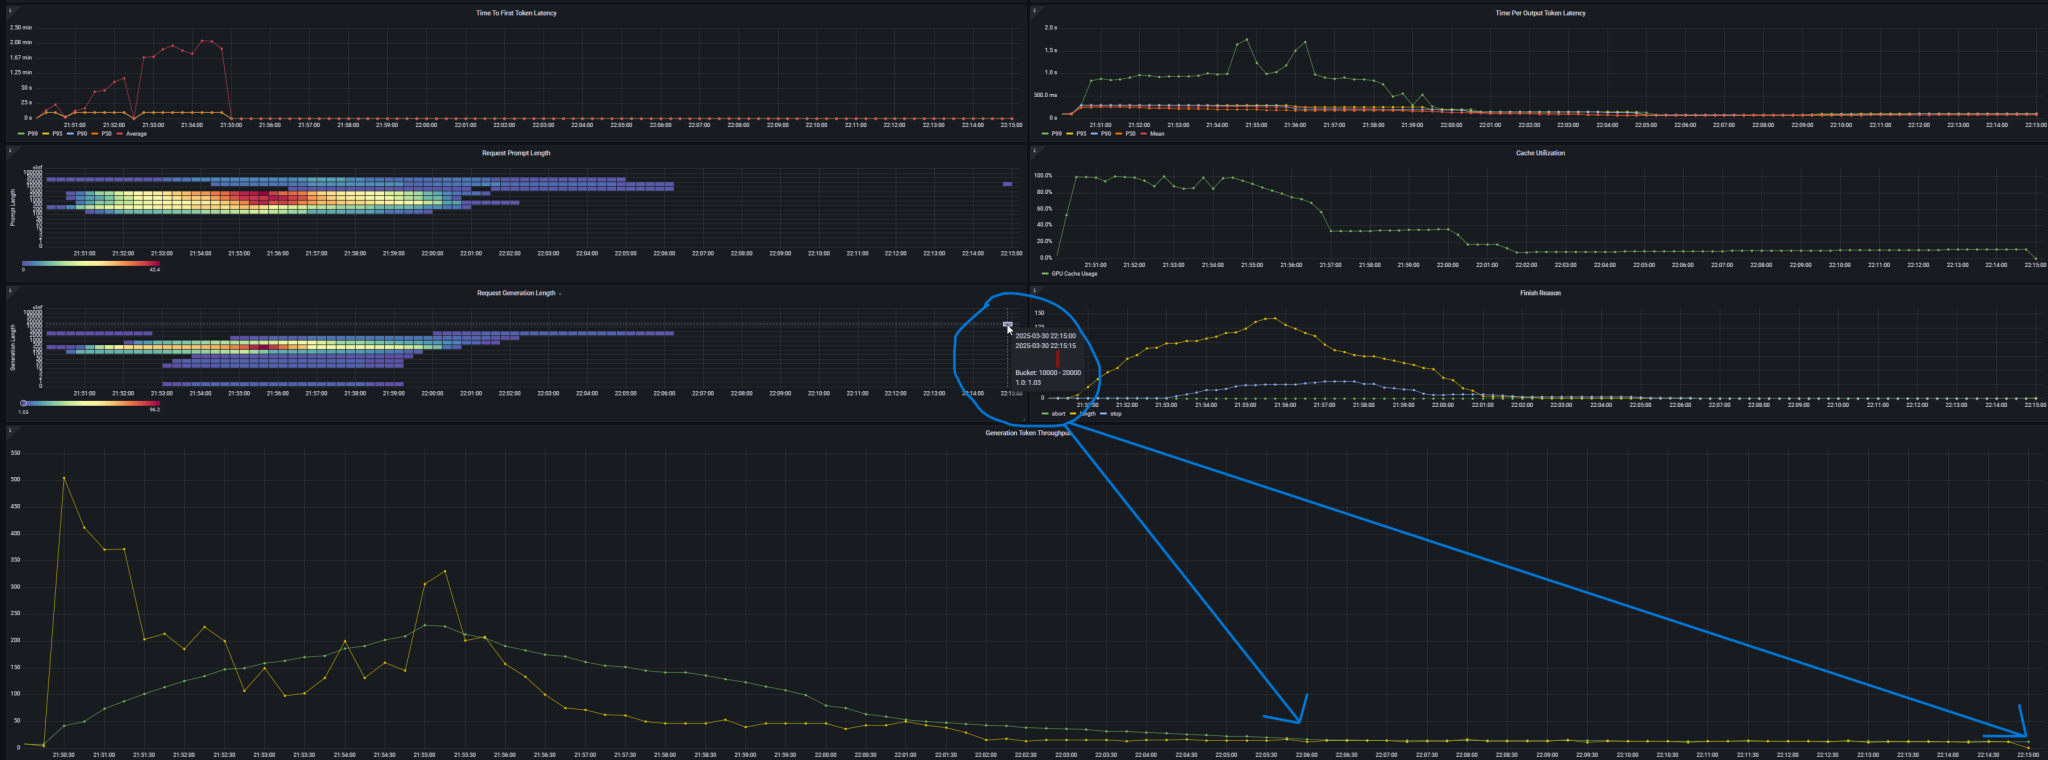
Task: Open Time Per Output Token Latency title menu
Action: [x=1540, y=13]
